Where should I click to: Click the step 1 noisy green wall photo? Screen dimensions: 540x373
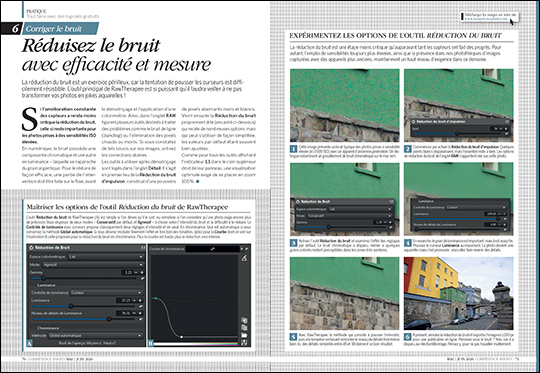[344, 105]
